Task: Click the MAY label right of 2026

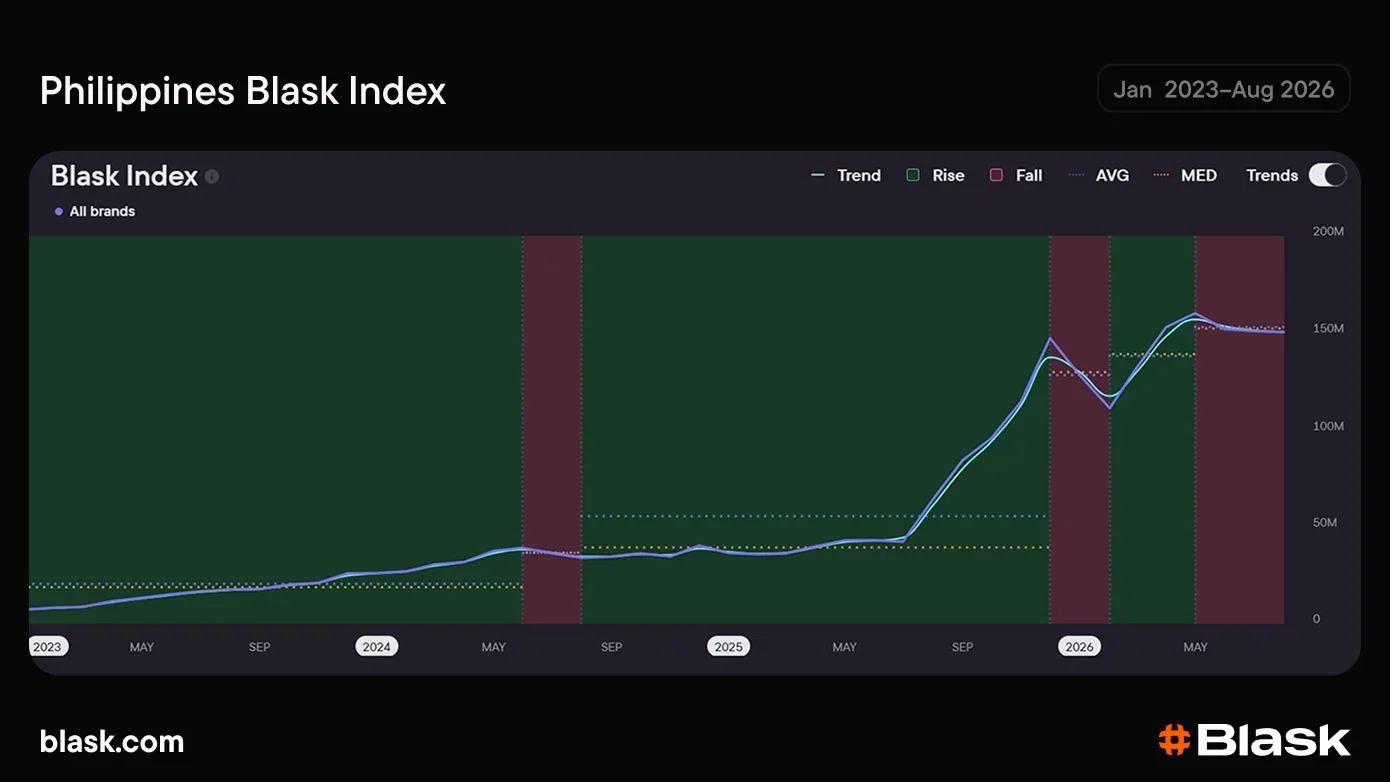Action: (x=1196, y=647)
